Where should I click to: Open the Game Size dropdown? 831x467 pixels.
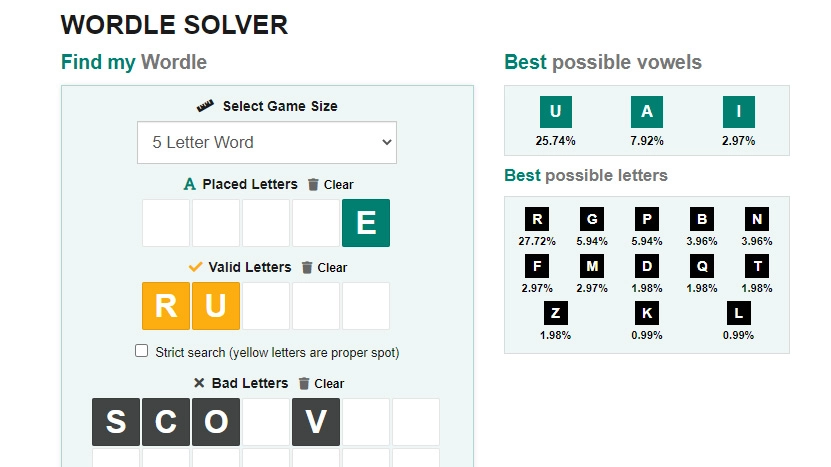(x=267, y=142)
